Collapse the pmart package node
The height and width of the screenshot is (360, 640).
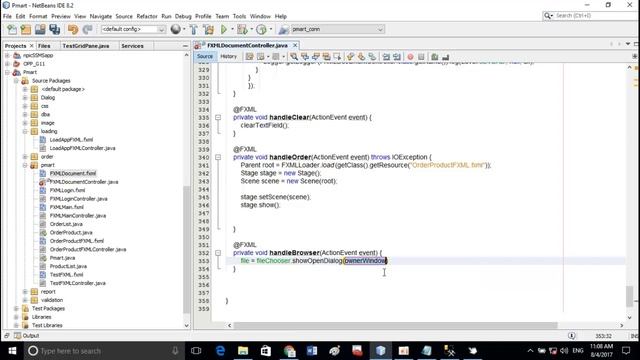(x=25, y=165)
